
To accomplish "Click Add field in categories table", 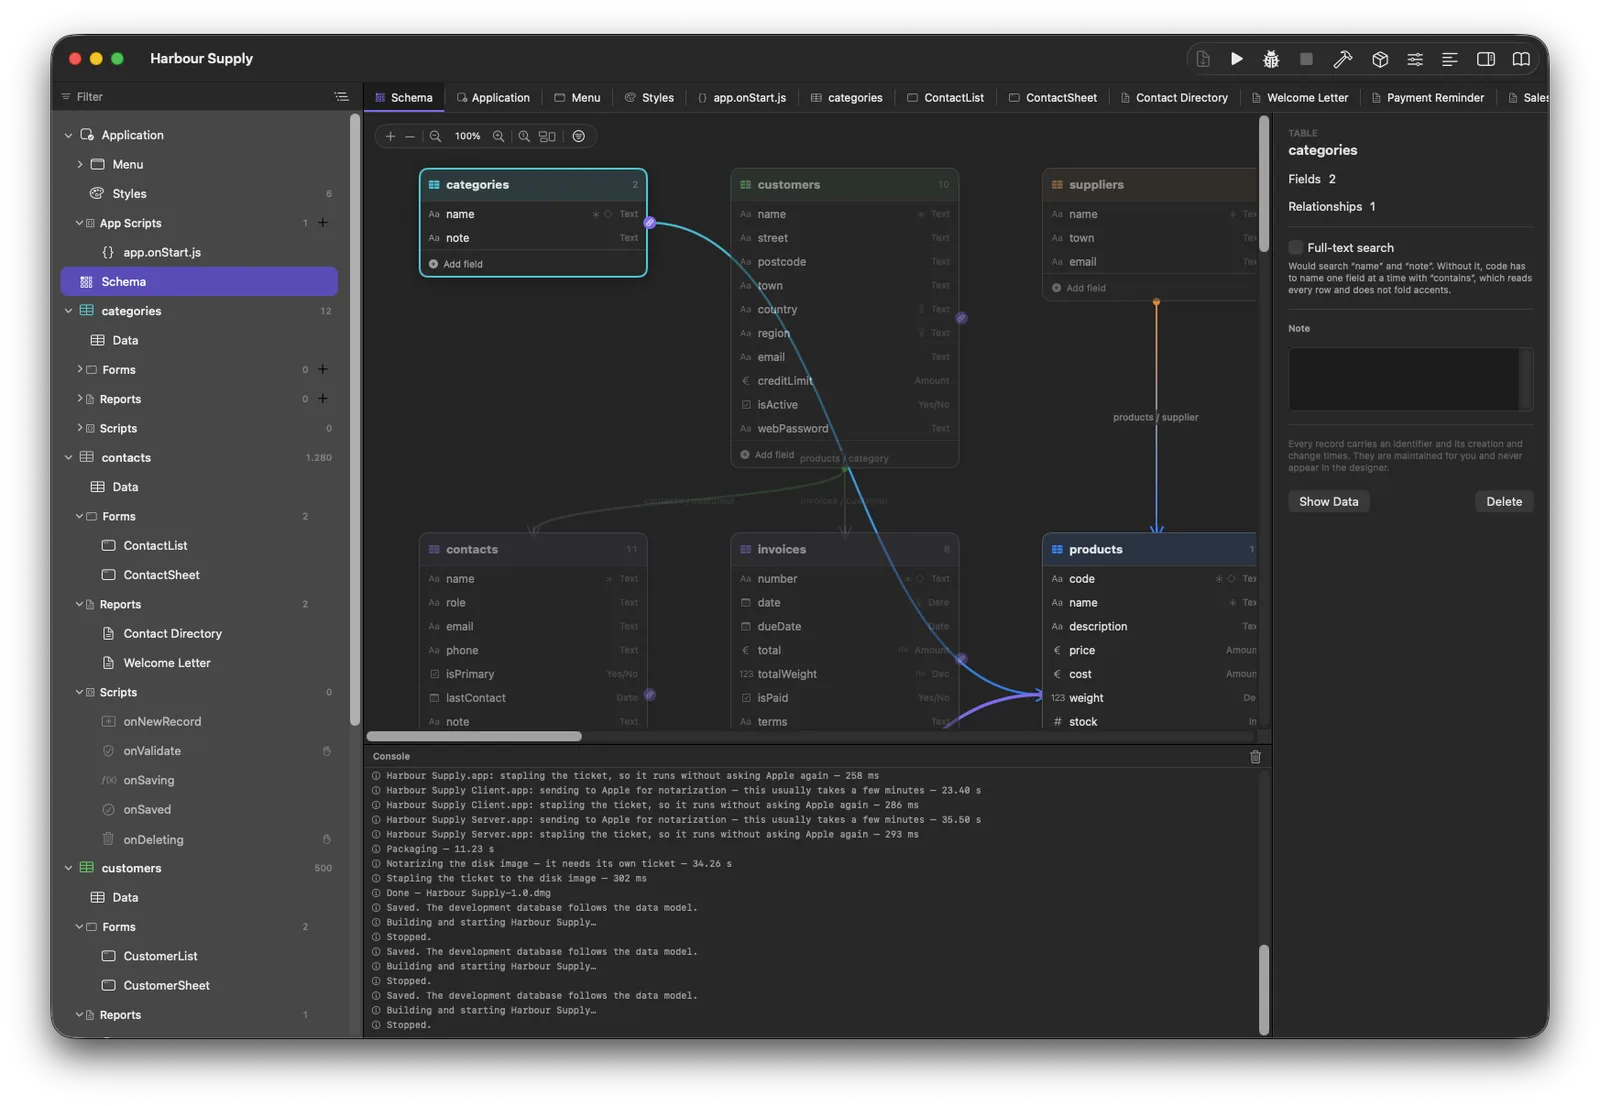I will (456, 264).
